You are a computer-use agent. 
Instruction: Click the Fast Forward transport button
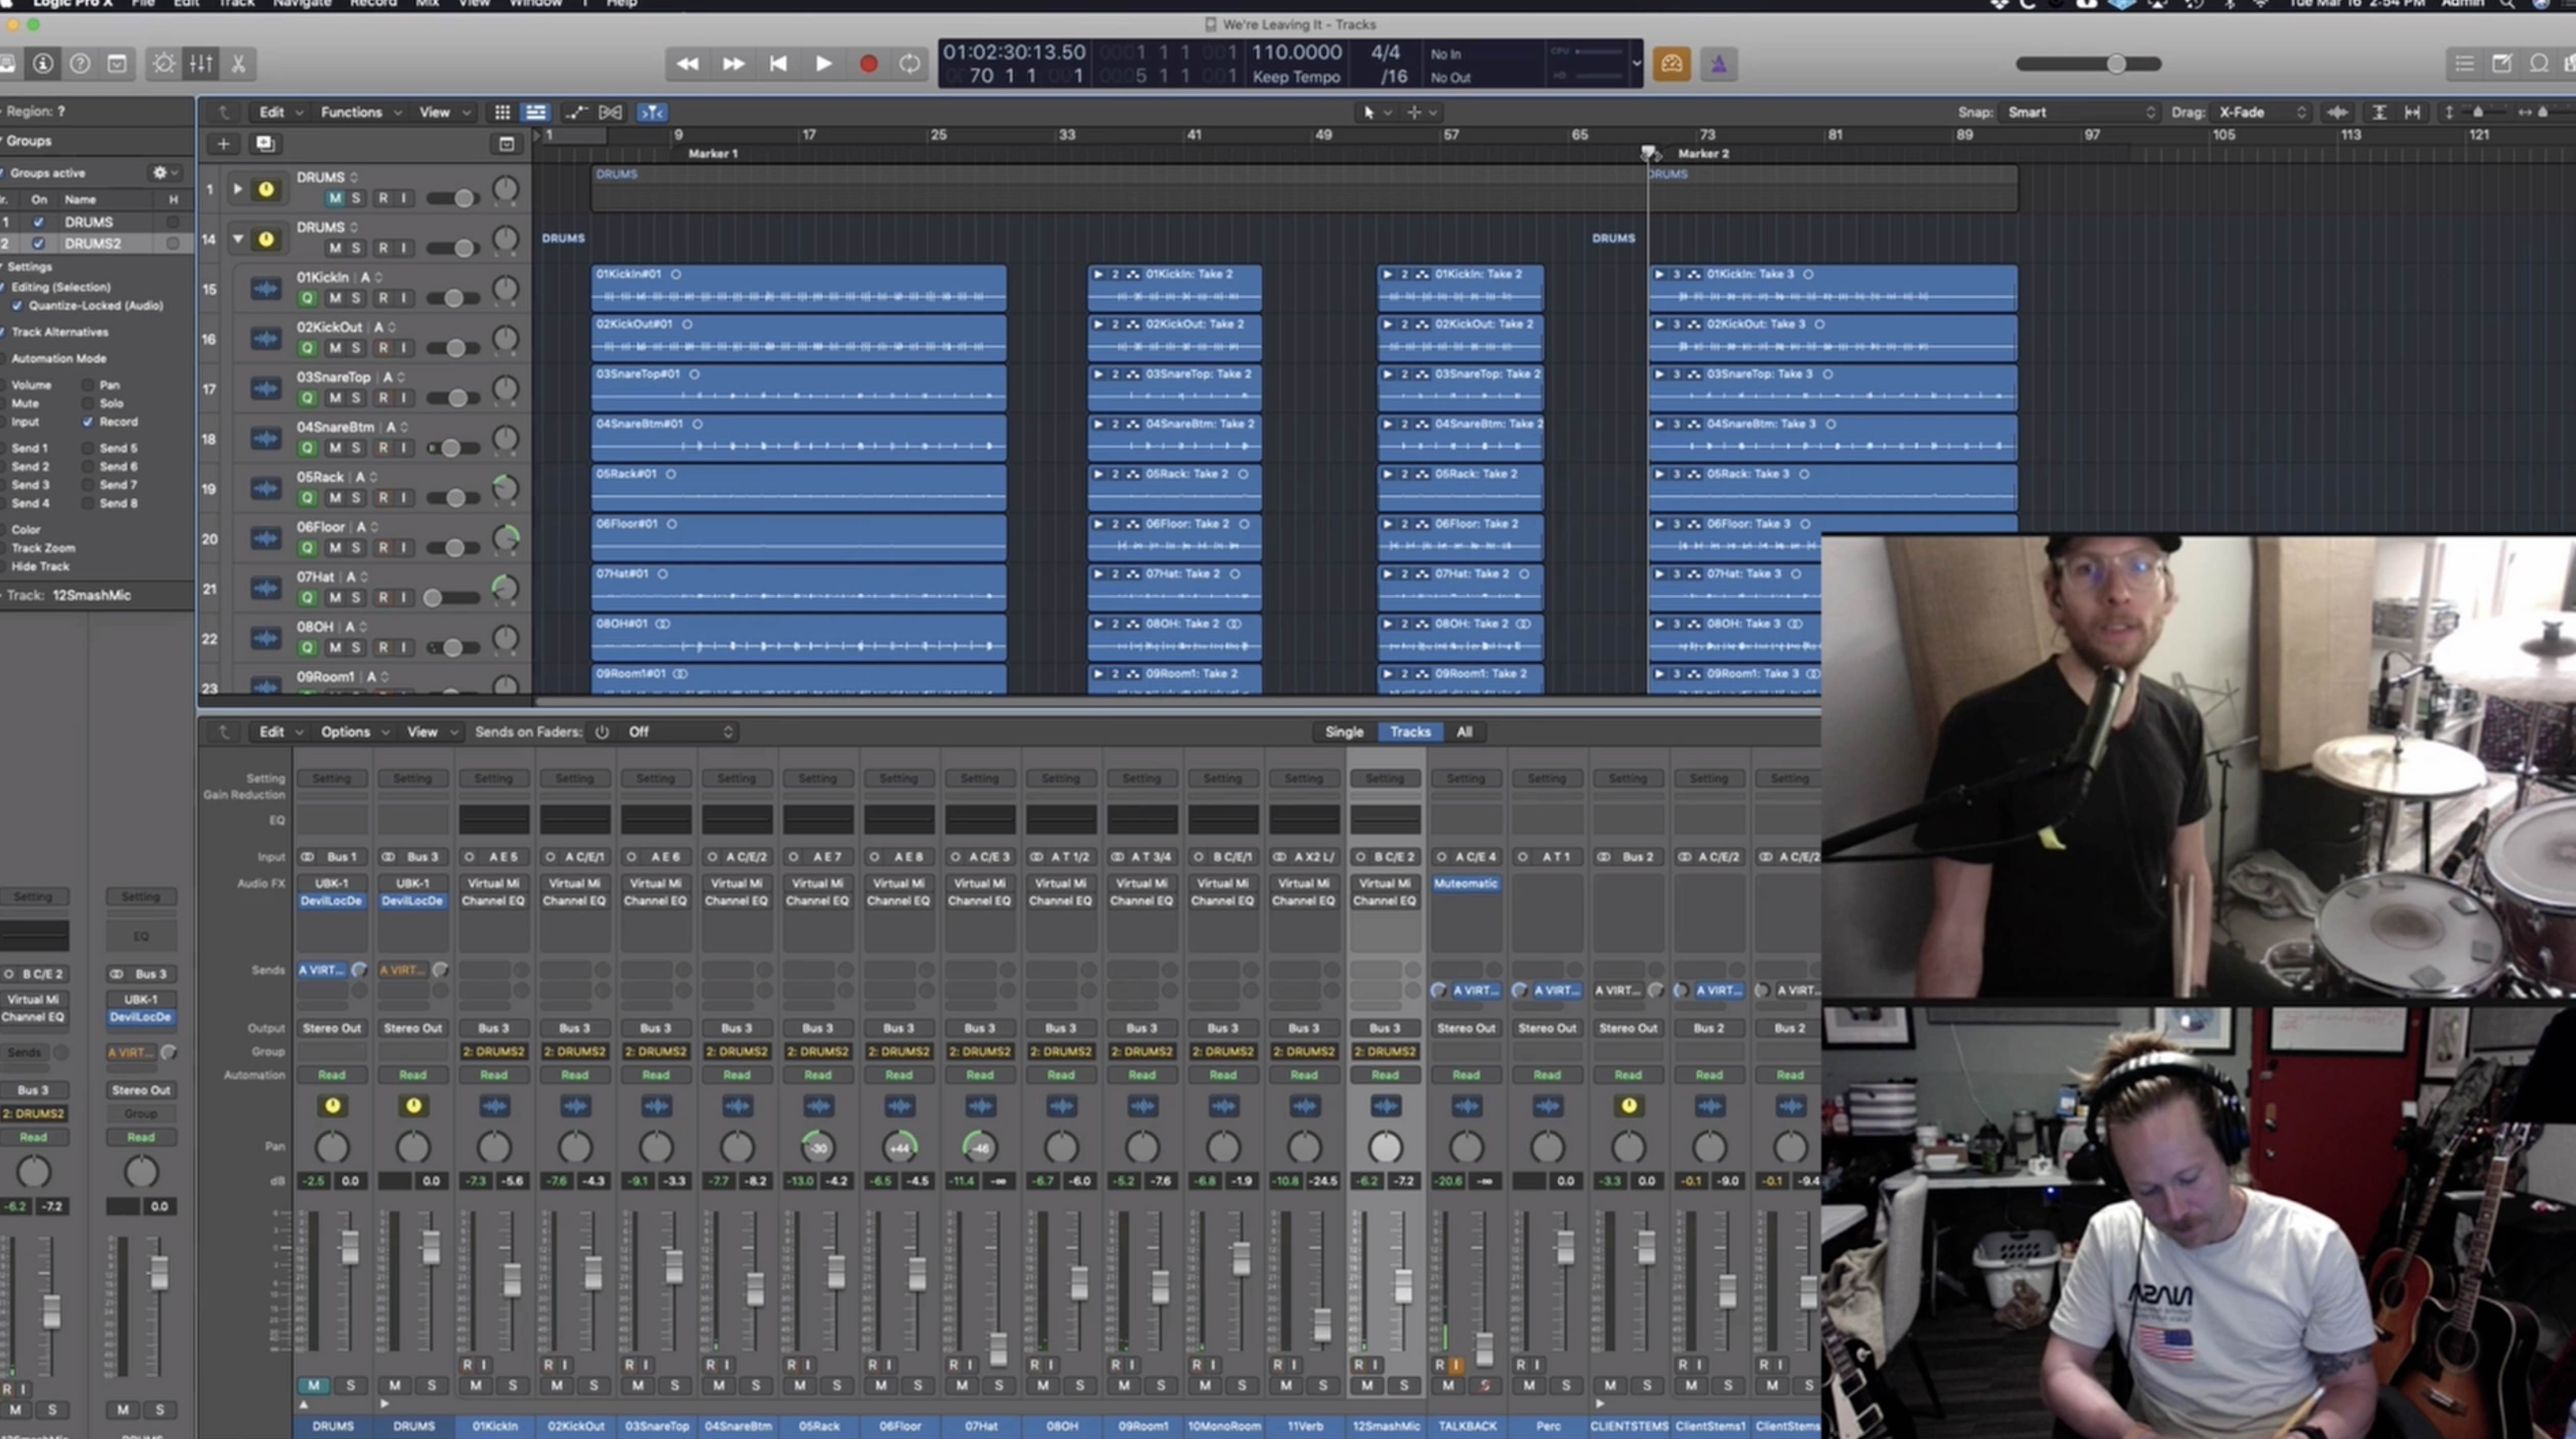point(733,64)
